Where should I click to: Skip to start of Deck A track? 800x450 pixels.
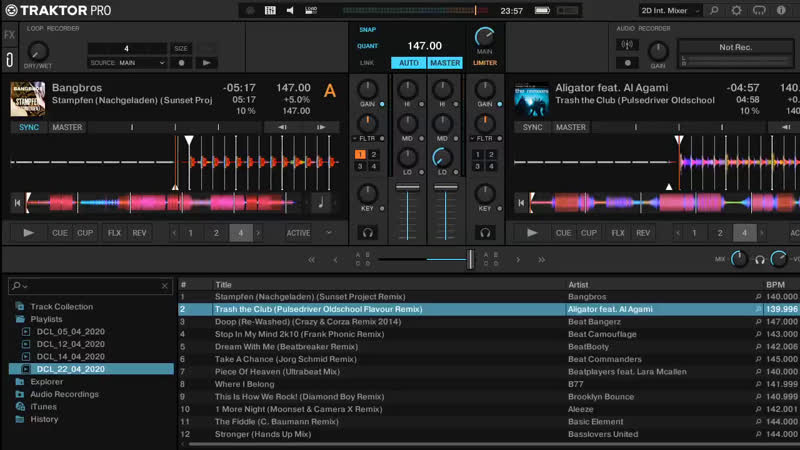click(x=17, y=203)
